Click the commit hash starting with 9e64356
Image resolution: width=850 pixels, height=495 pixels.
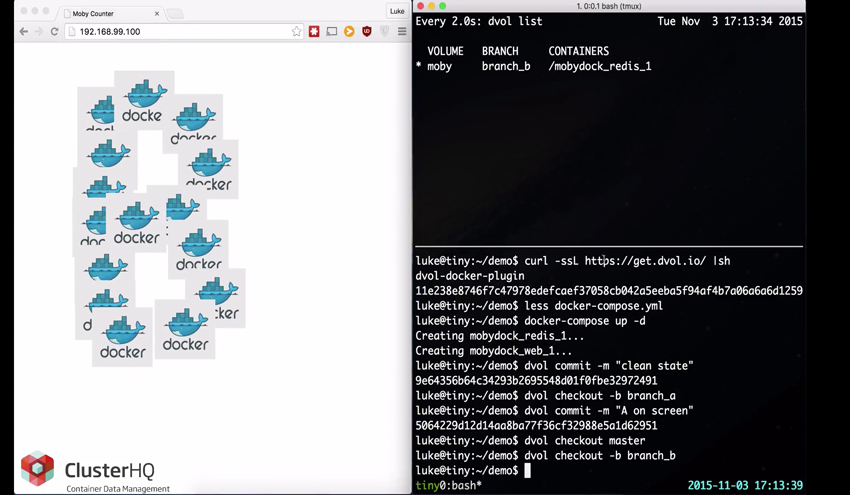536,381
